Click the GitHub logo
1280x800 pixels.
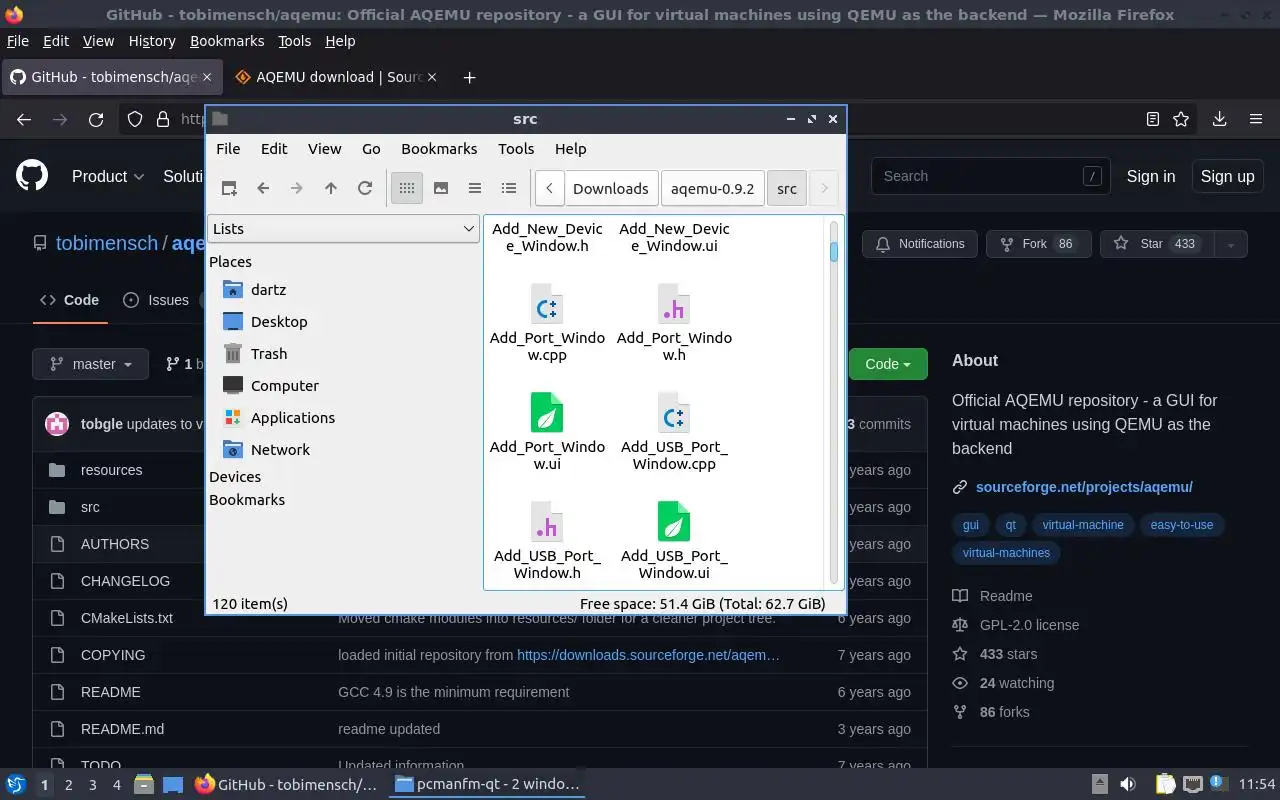coord(32,176)
